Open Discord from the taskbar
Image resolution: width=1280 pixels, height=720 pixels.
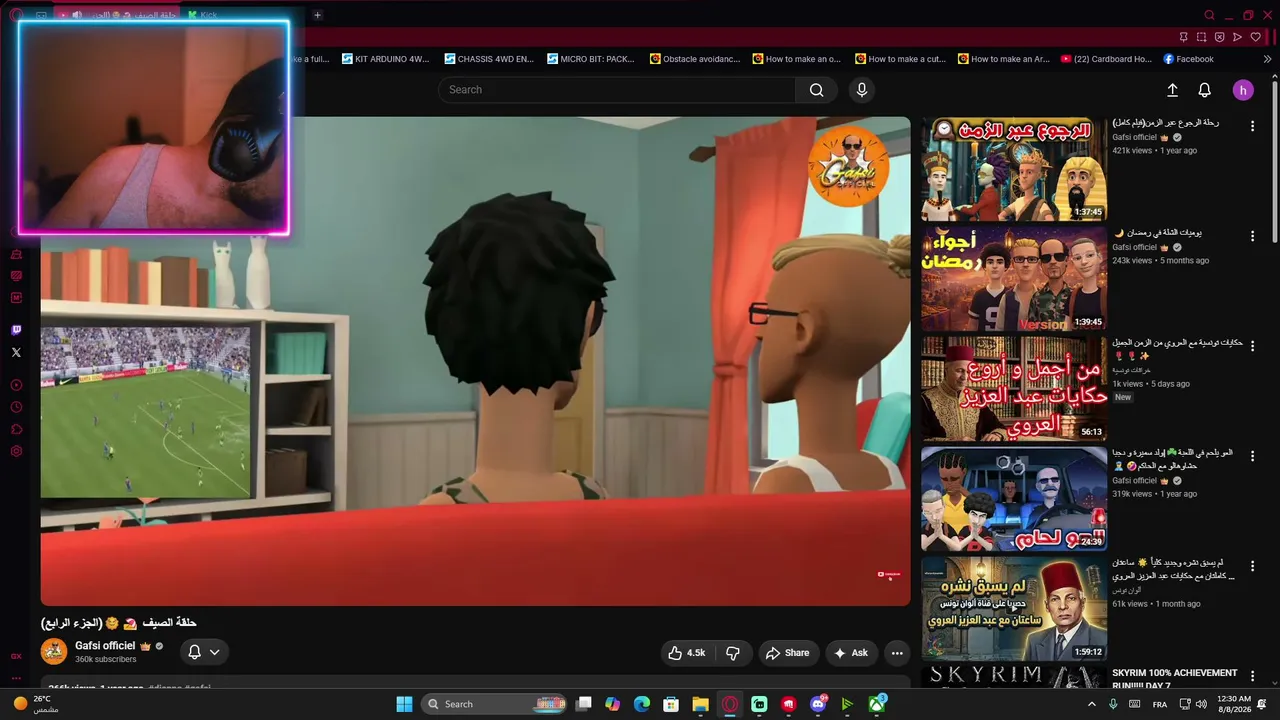click(x=818, y=704)
